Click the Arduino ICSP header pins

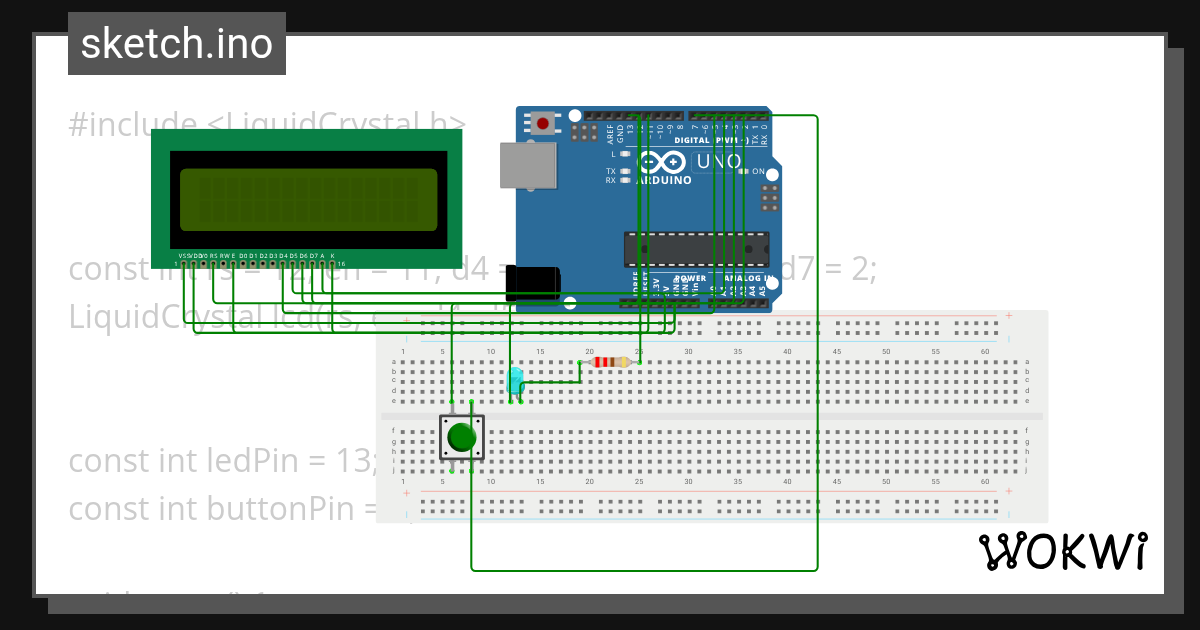pyautogui.click(x=770, y=196)
